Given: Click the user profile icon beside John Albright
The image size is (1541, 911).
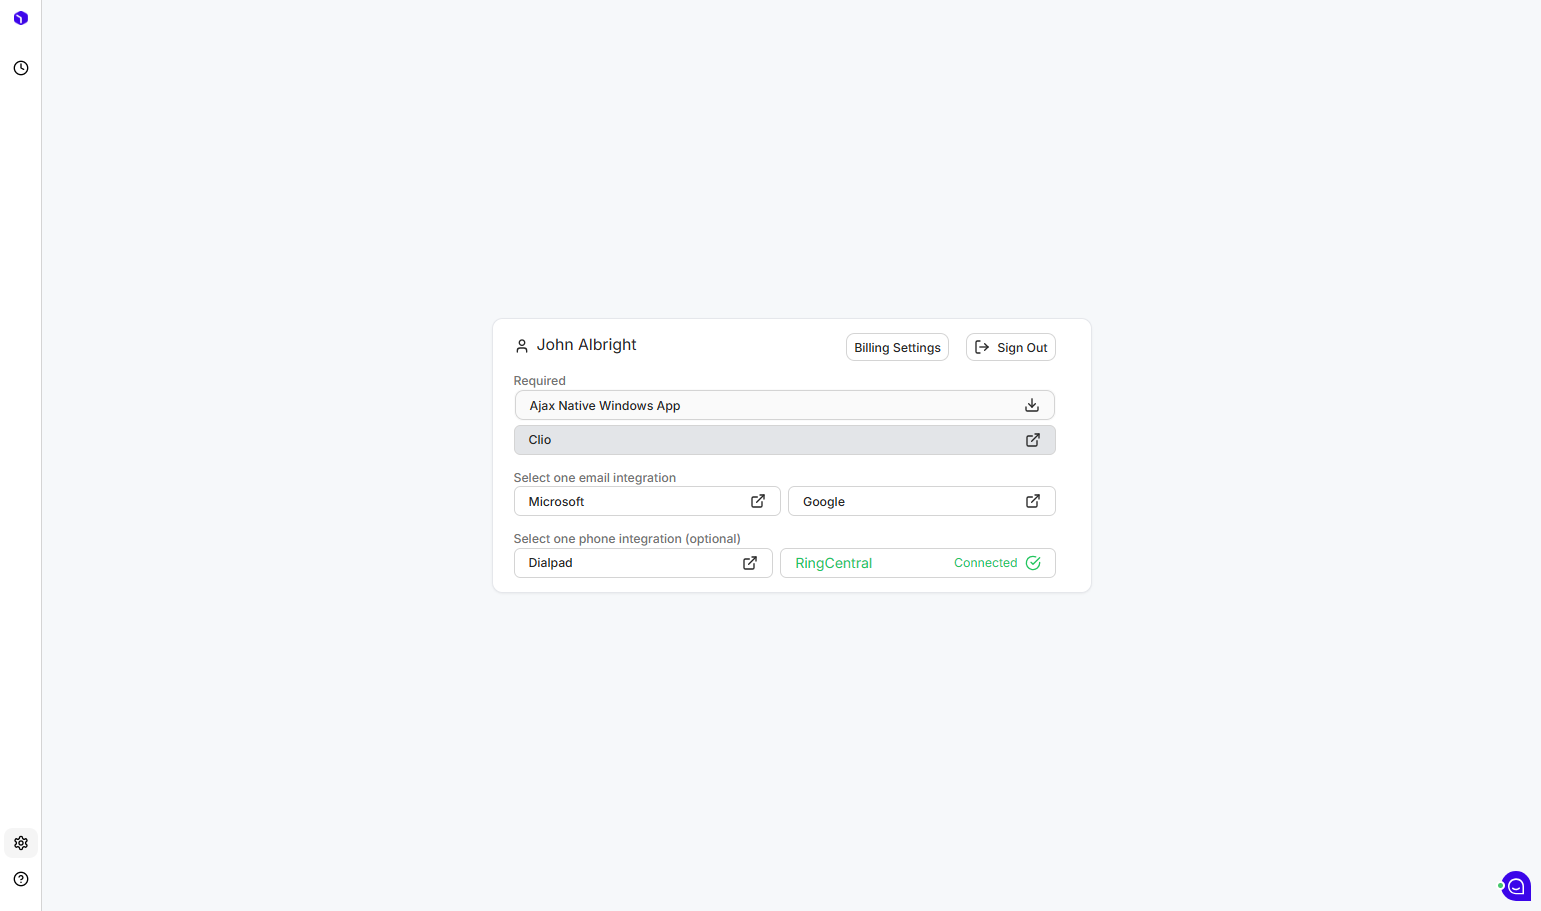Looking at the screenshot, I should click(x=522, y=346).
